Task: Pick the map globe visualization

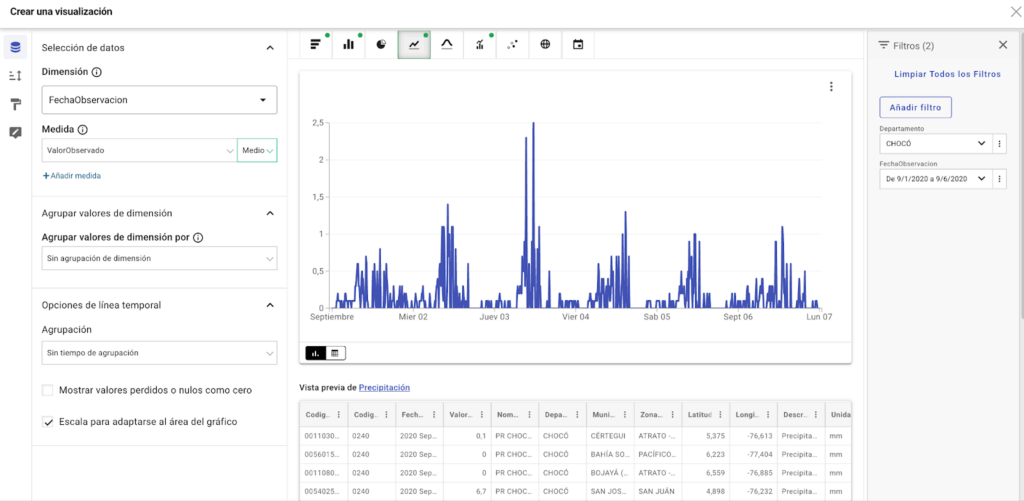Action: coord(545,44)
